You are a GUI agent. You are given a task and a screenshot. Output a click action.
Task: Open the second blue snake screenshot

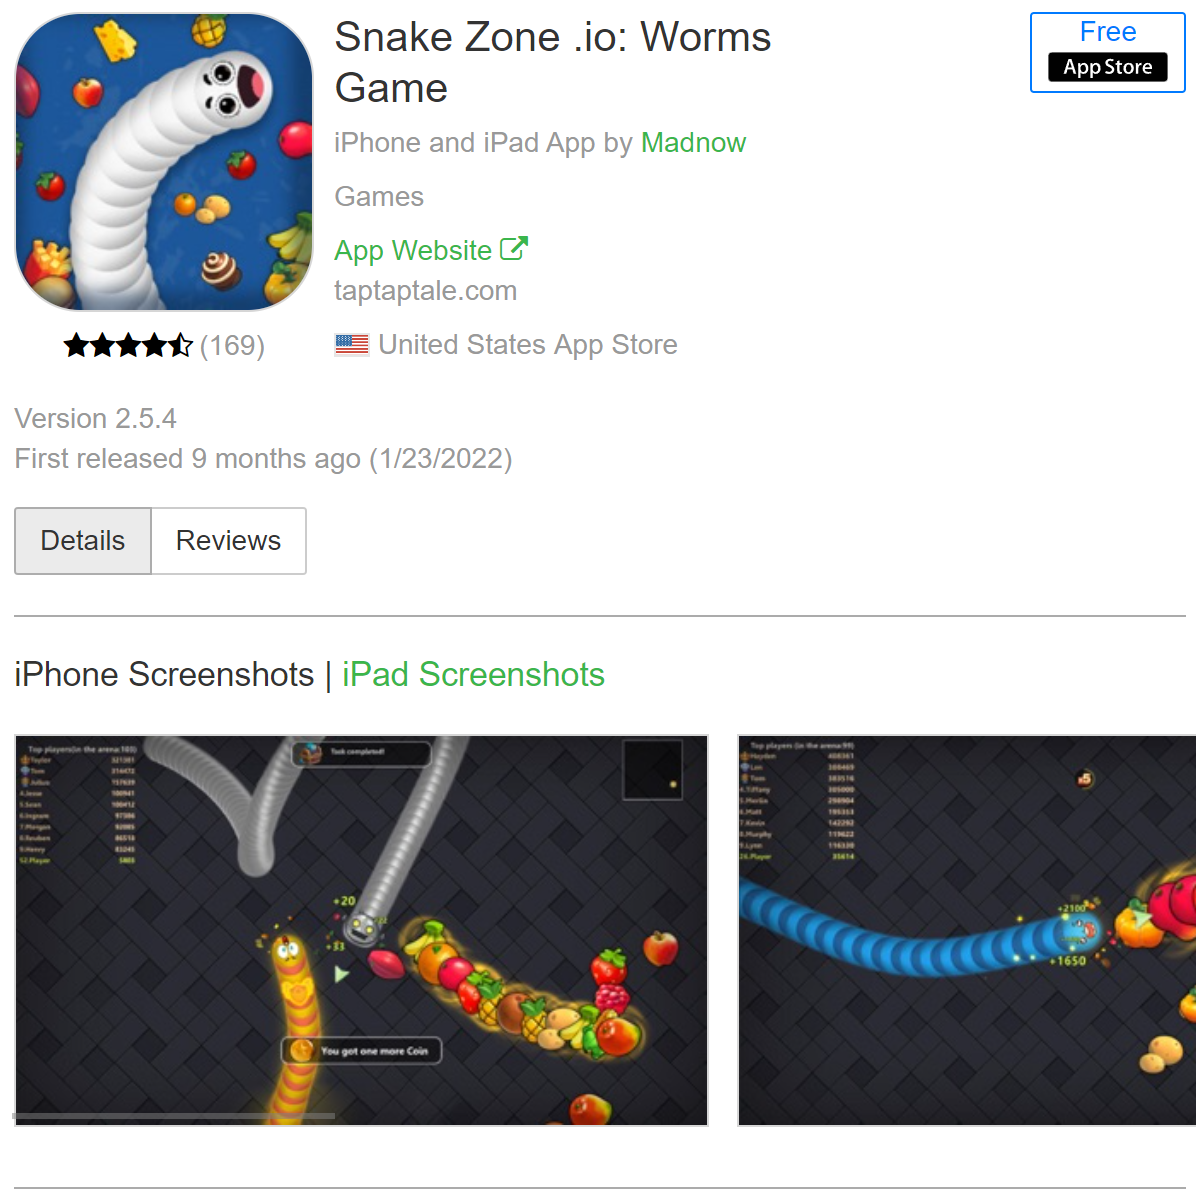point(967,930)
